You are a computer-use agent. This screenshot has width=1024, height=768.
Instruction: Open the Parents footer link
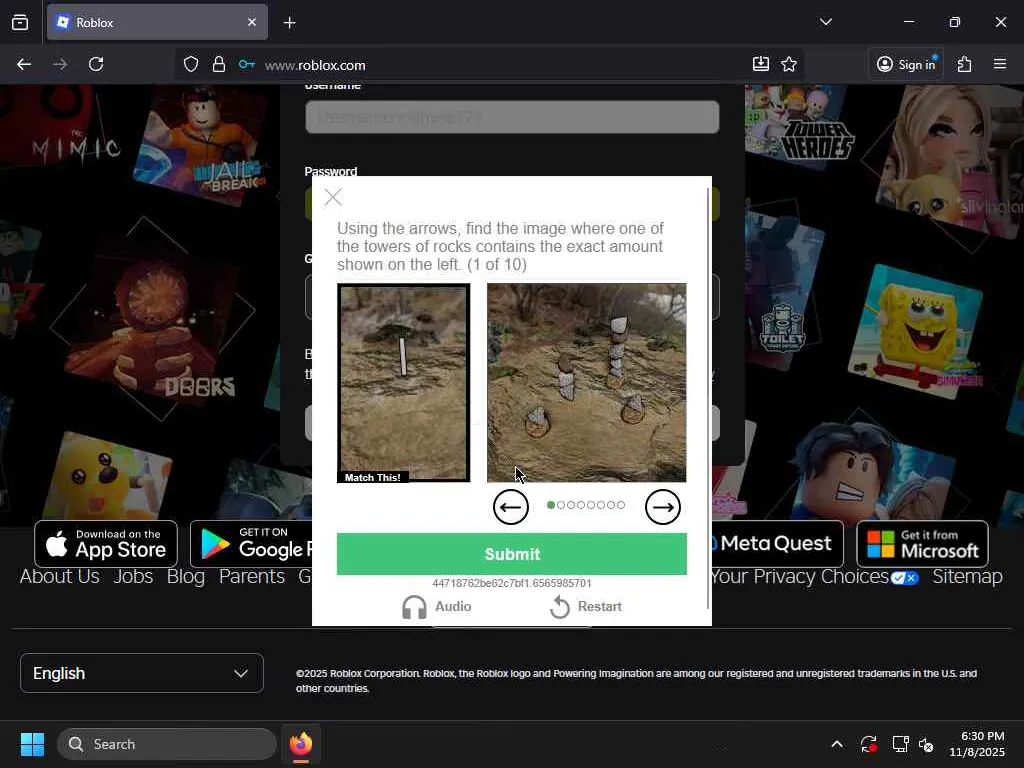coord(252,577)
